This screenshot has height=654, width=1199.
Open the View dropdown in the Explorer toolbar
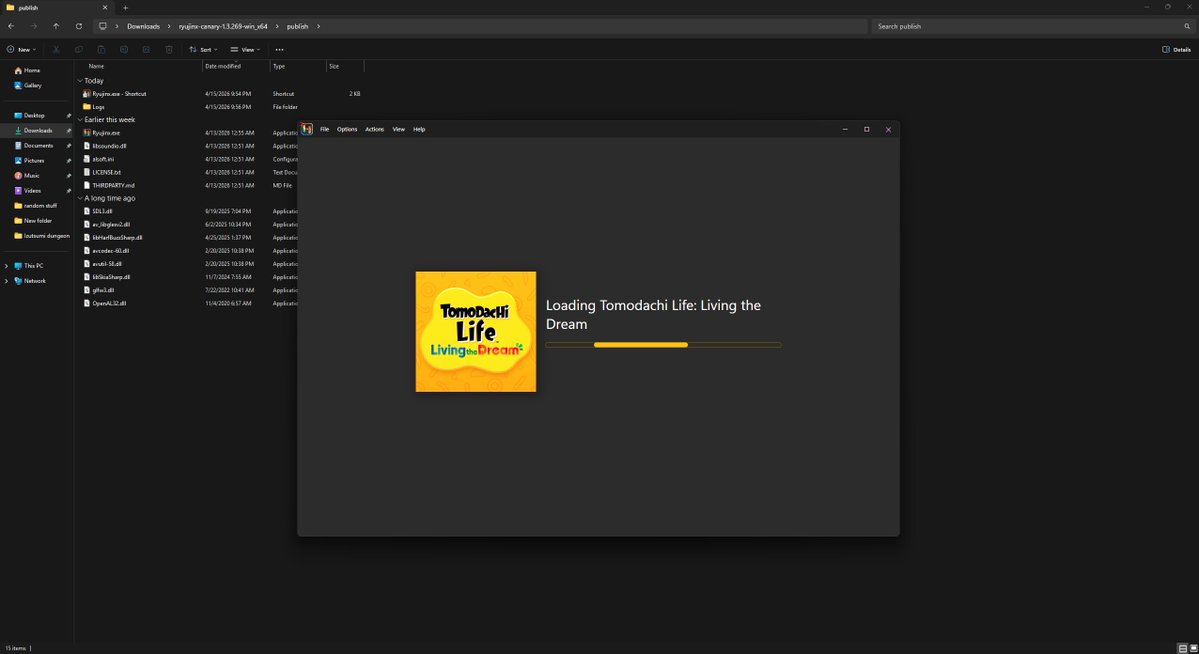[245, 49]
